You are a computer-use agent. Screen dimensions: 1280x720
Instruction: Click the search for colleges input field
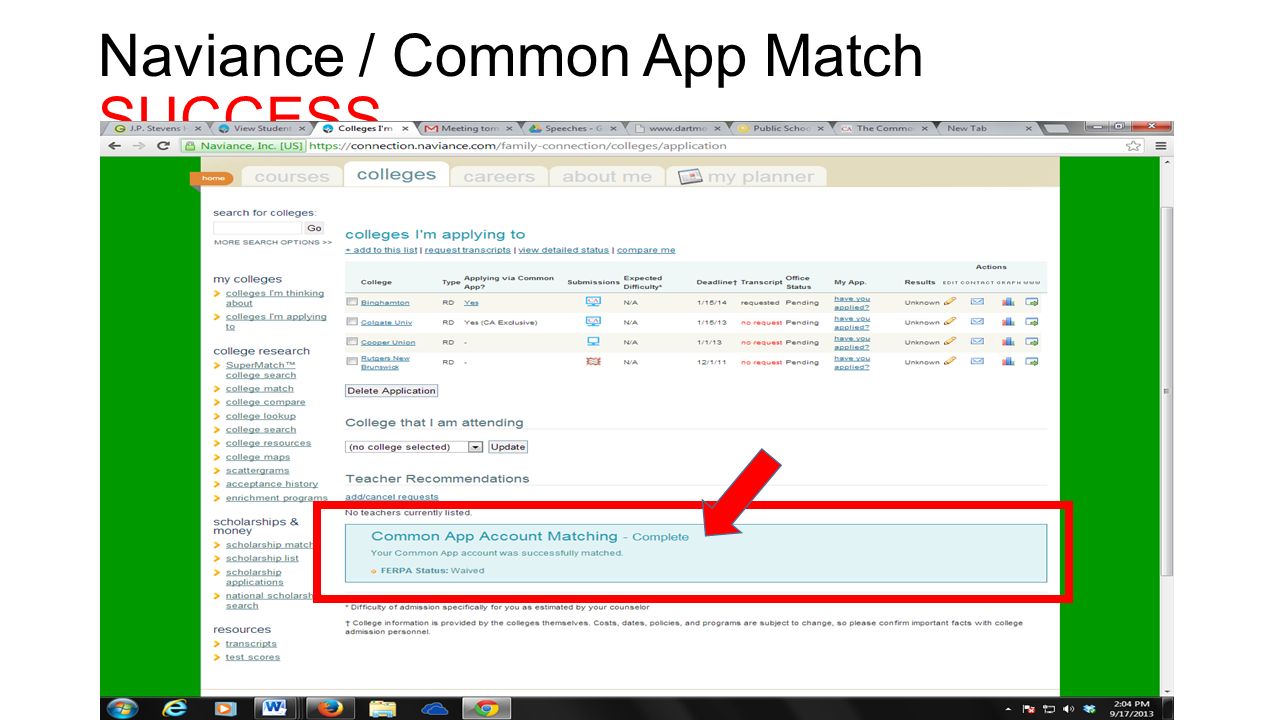coord(257,228)
